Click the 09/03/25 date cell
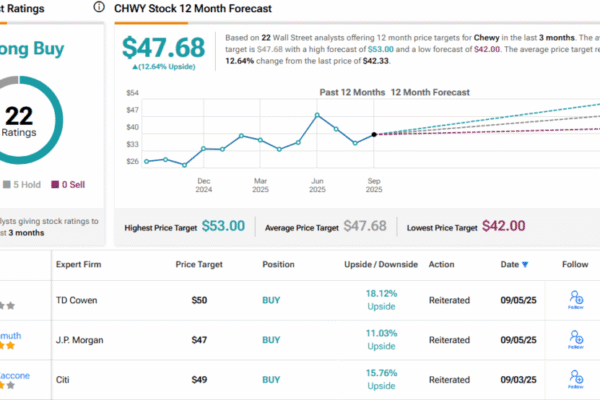This screenshot has height=400, width=600. point(518,380)
